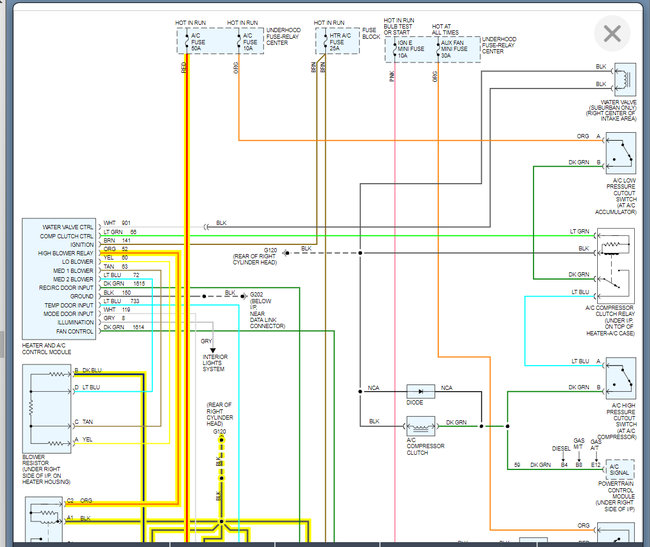The image size is (650, 547).
Task: Click the 'IGNITION' pin label
Action: coord(82,245)
